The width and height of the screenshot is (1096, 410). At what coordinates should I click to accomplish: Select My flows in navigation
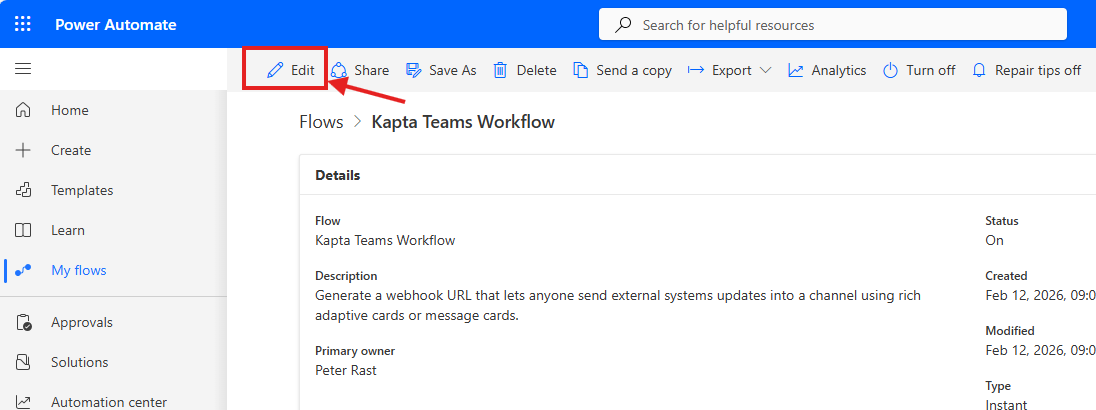(x=78, y=270)
